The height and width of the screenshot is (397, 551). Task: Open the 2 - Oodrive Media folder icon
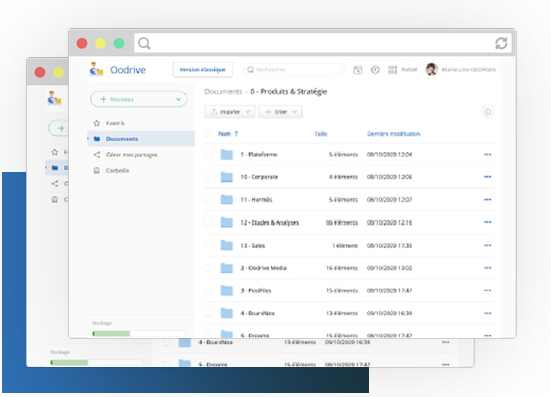(227, 268)
